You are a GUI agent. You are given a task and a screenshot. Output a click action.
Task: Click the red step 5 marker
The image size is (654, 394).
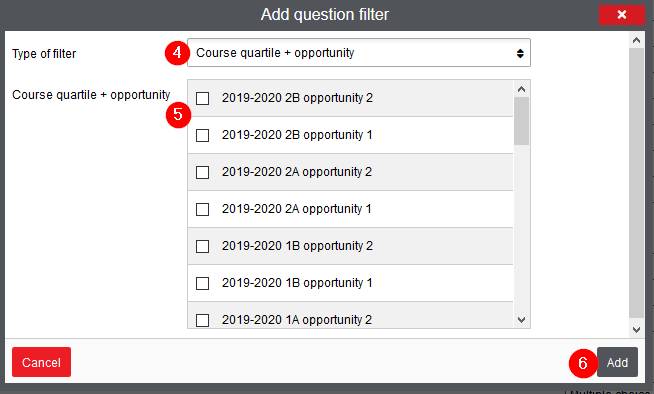tap(178, 114)
